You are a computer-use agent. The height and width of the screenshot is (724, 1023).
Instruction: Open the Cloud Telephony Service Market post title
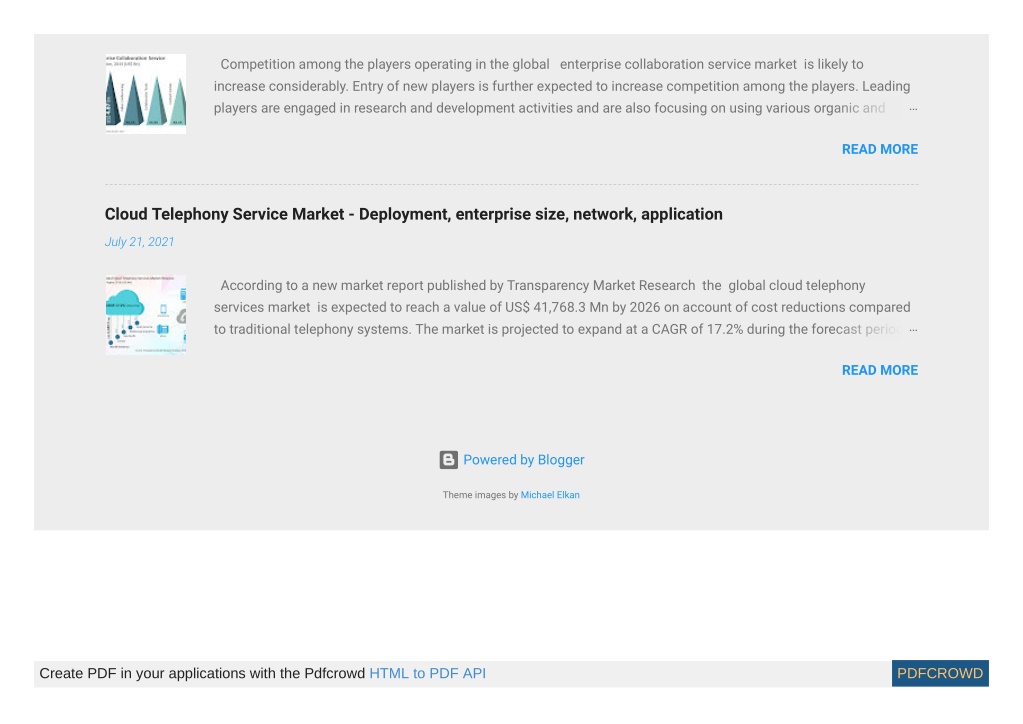pyautogui.click(x=414, y=214)
